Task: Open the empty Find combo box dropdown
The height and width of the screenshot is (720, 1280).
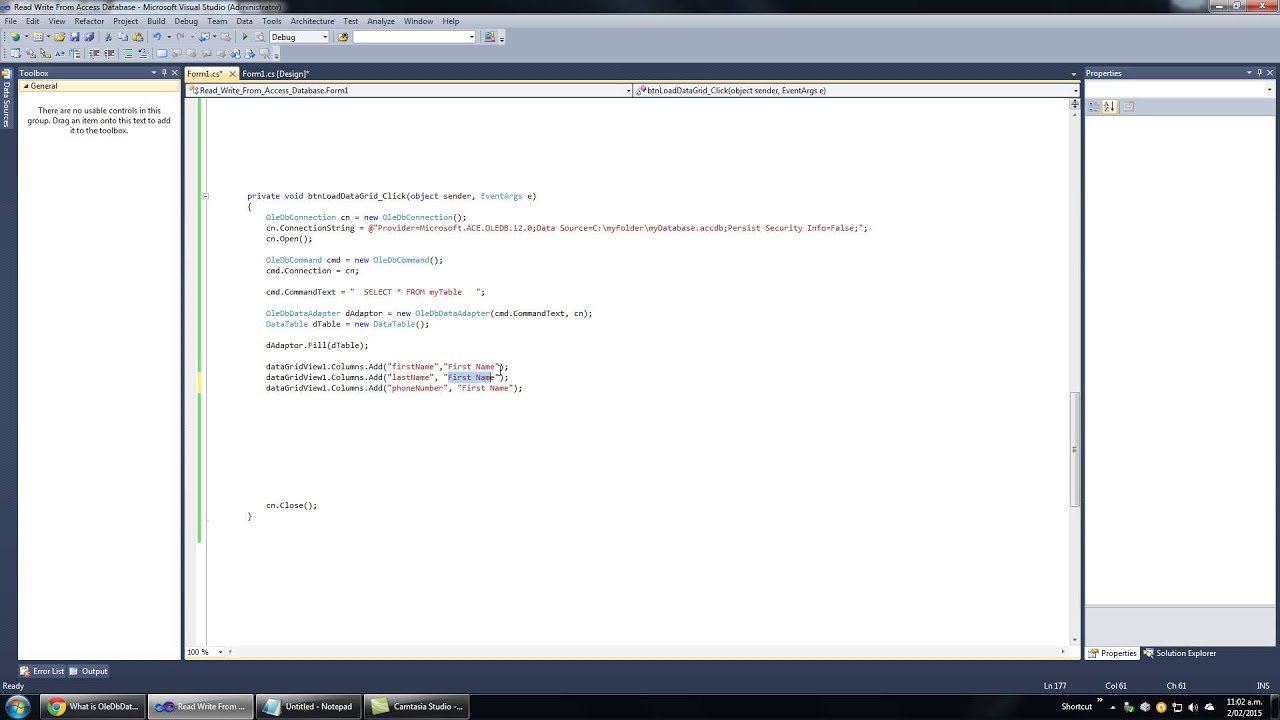Action: click(472, 37)
